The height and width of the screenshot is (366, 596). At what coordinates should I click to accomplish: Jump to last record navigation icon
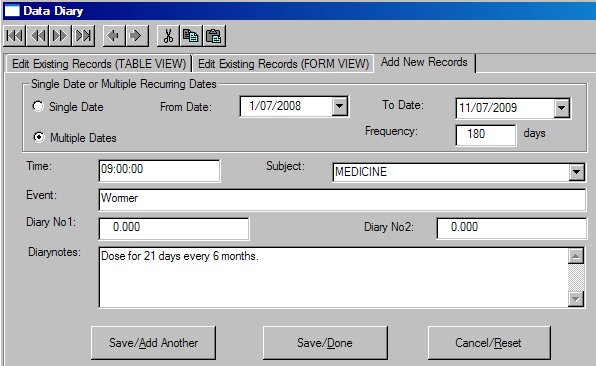pos(83,36)
